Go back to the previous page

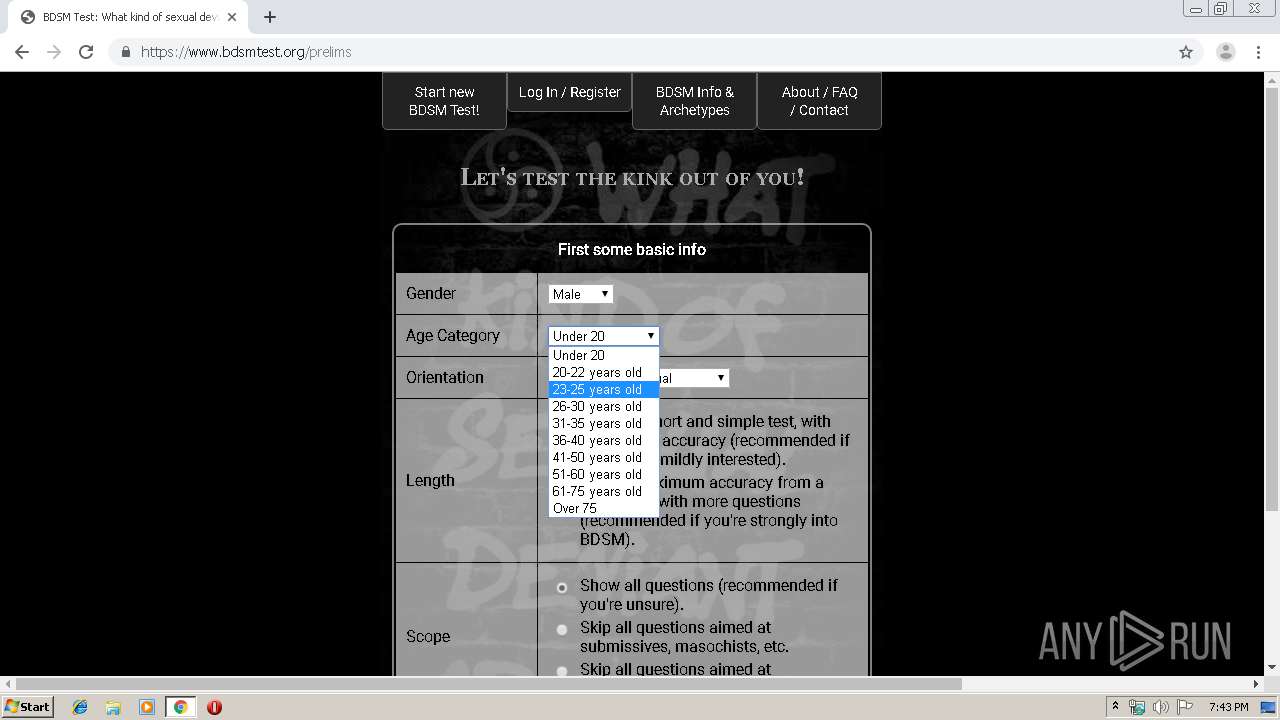22,52
